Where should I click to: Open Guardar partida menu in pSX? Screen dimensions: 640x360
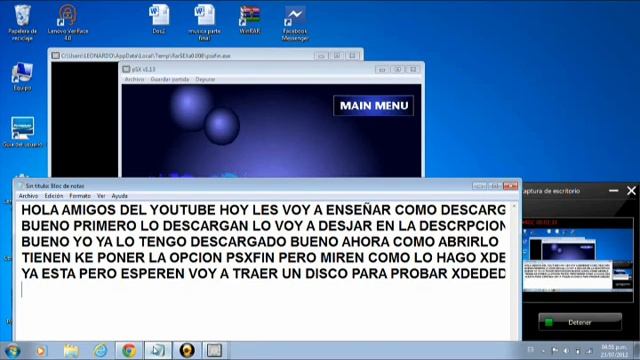(170, 79)
